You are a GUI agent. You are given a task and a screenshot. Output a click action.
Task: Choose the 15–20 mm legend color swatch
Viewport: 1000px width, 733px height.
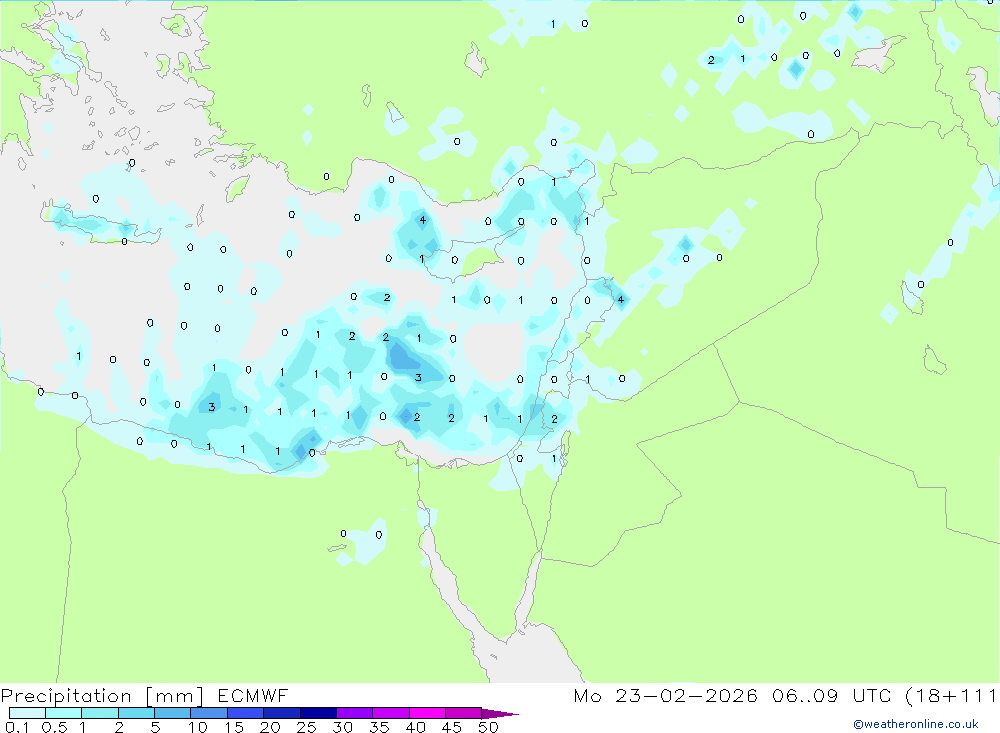click(245, 713)
